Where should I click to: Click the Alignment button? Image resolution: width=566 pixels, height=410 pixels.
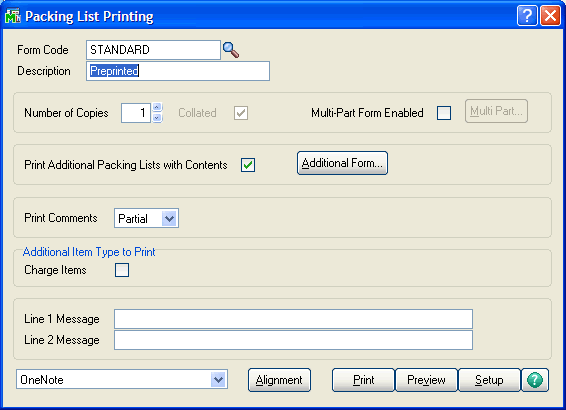click(x=279, y=380)
